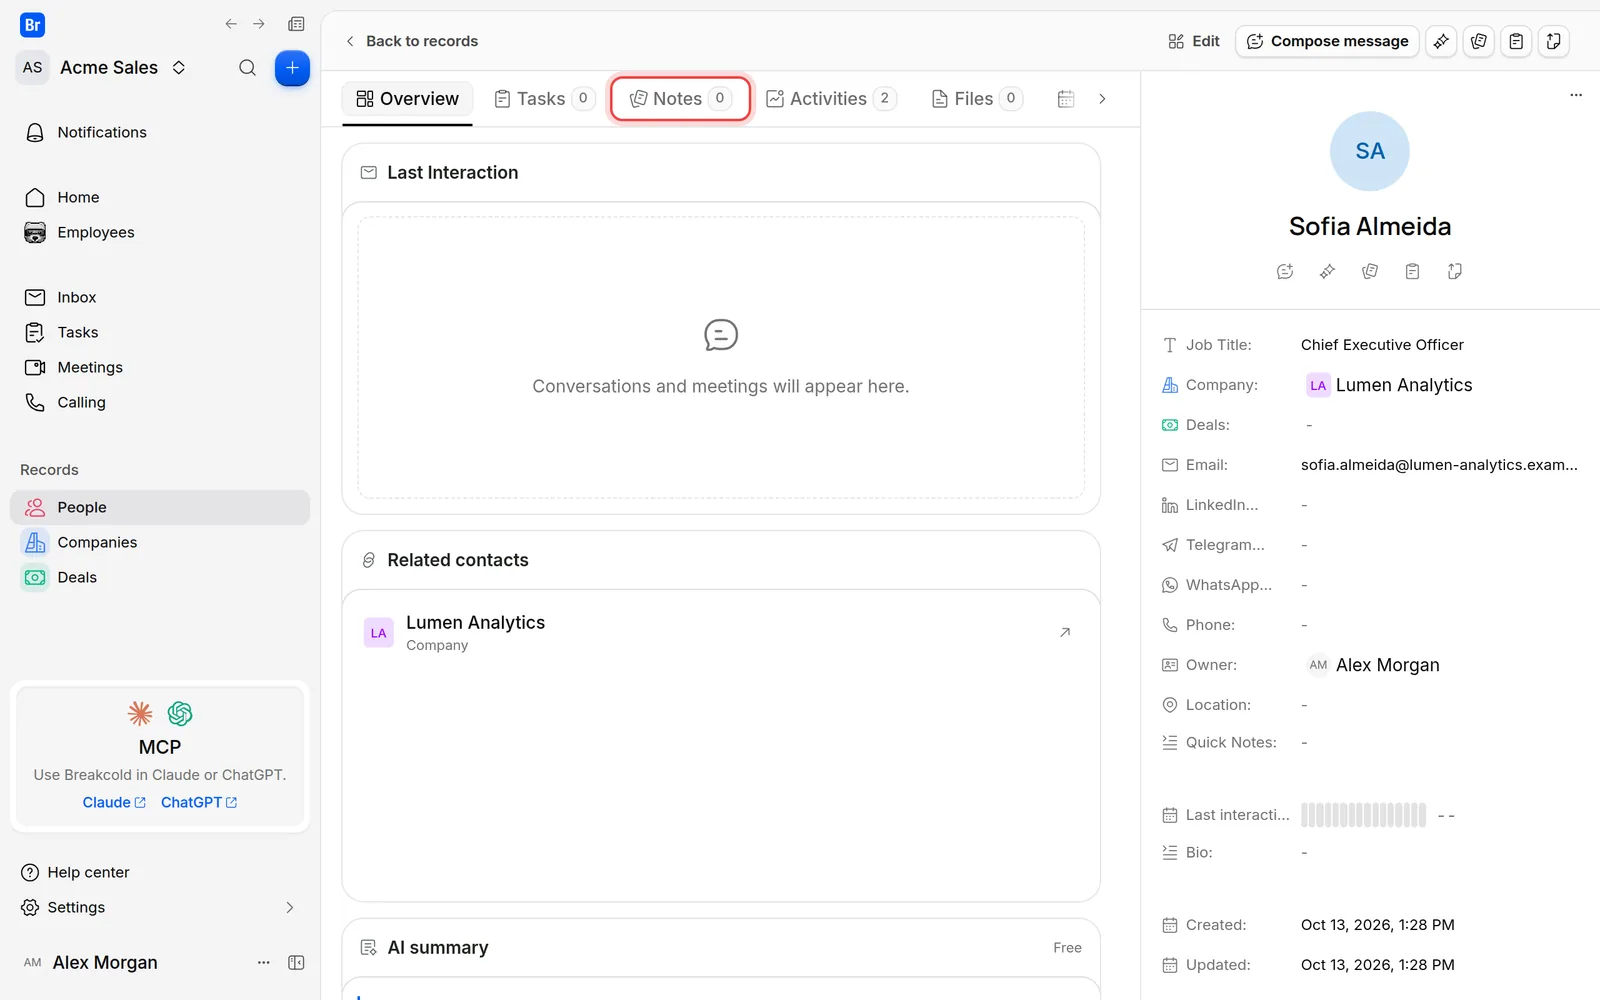Open Lumen Analytics arrow link icon
The width and height of the screenshot is (1600, 1000).
[x=1065, y=632]
